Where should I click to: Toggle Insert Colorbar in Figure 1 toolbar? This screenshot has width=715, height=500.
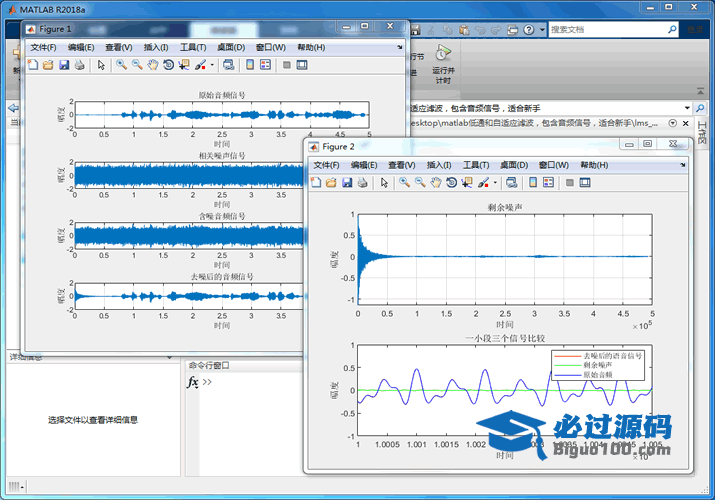point(249,65)
